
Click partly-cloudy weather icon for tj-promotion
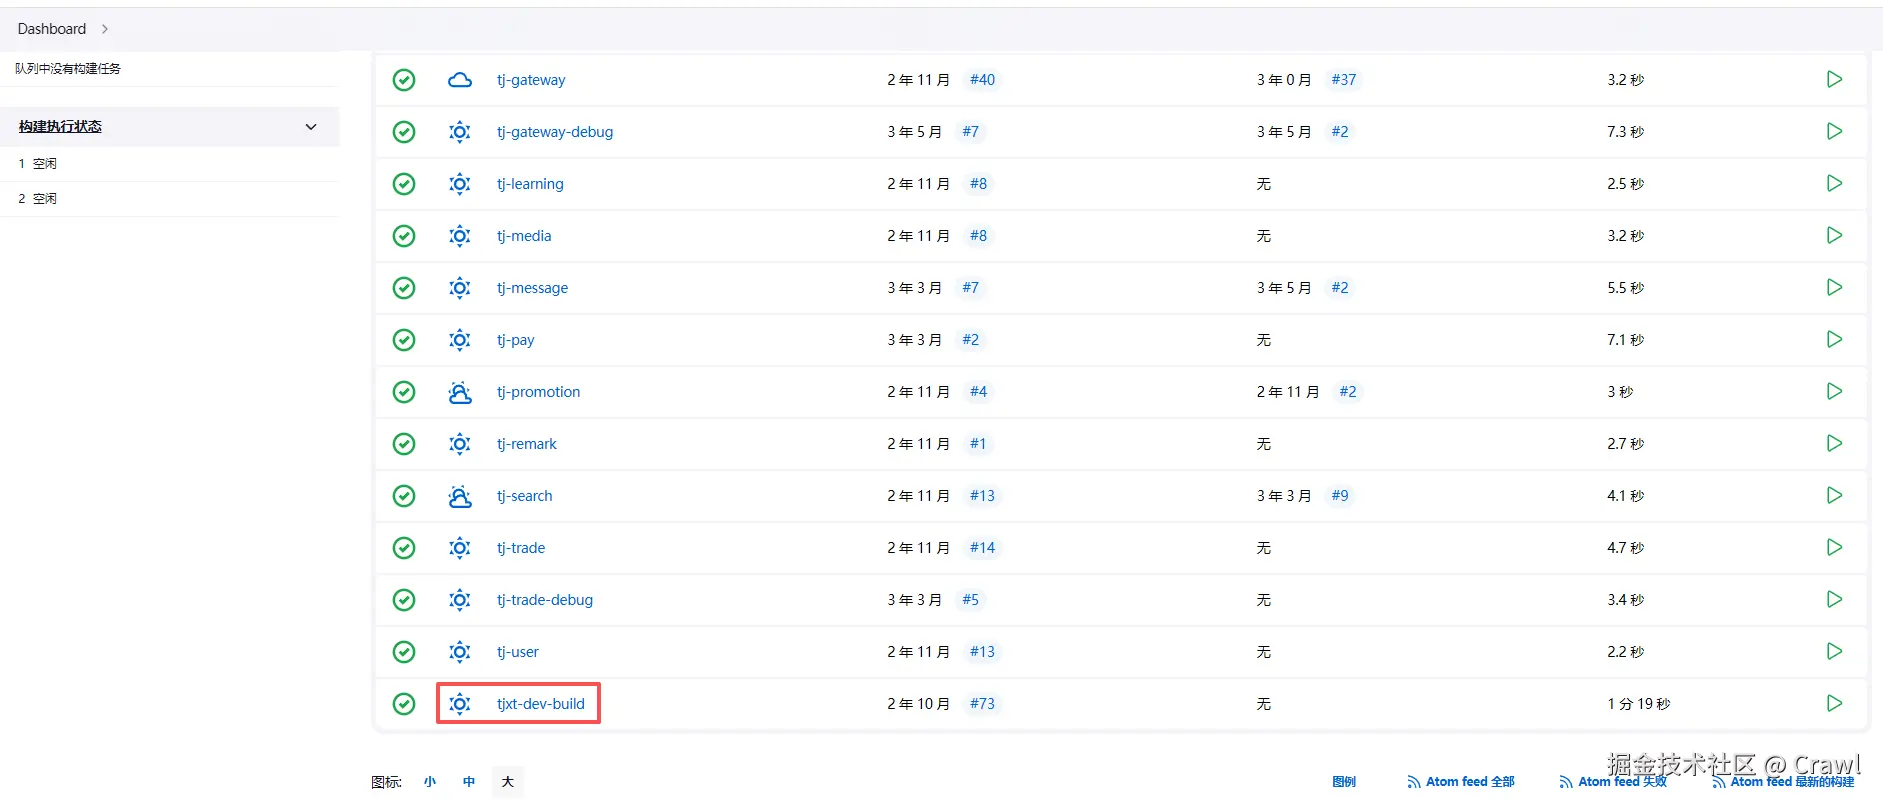pyautogui.click(x=460, y=392)
